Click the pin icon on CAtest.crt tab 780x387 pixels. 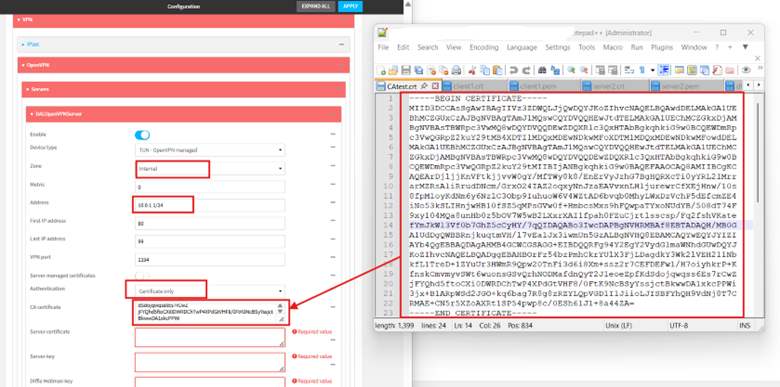click(424, 86)
